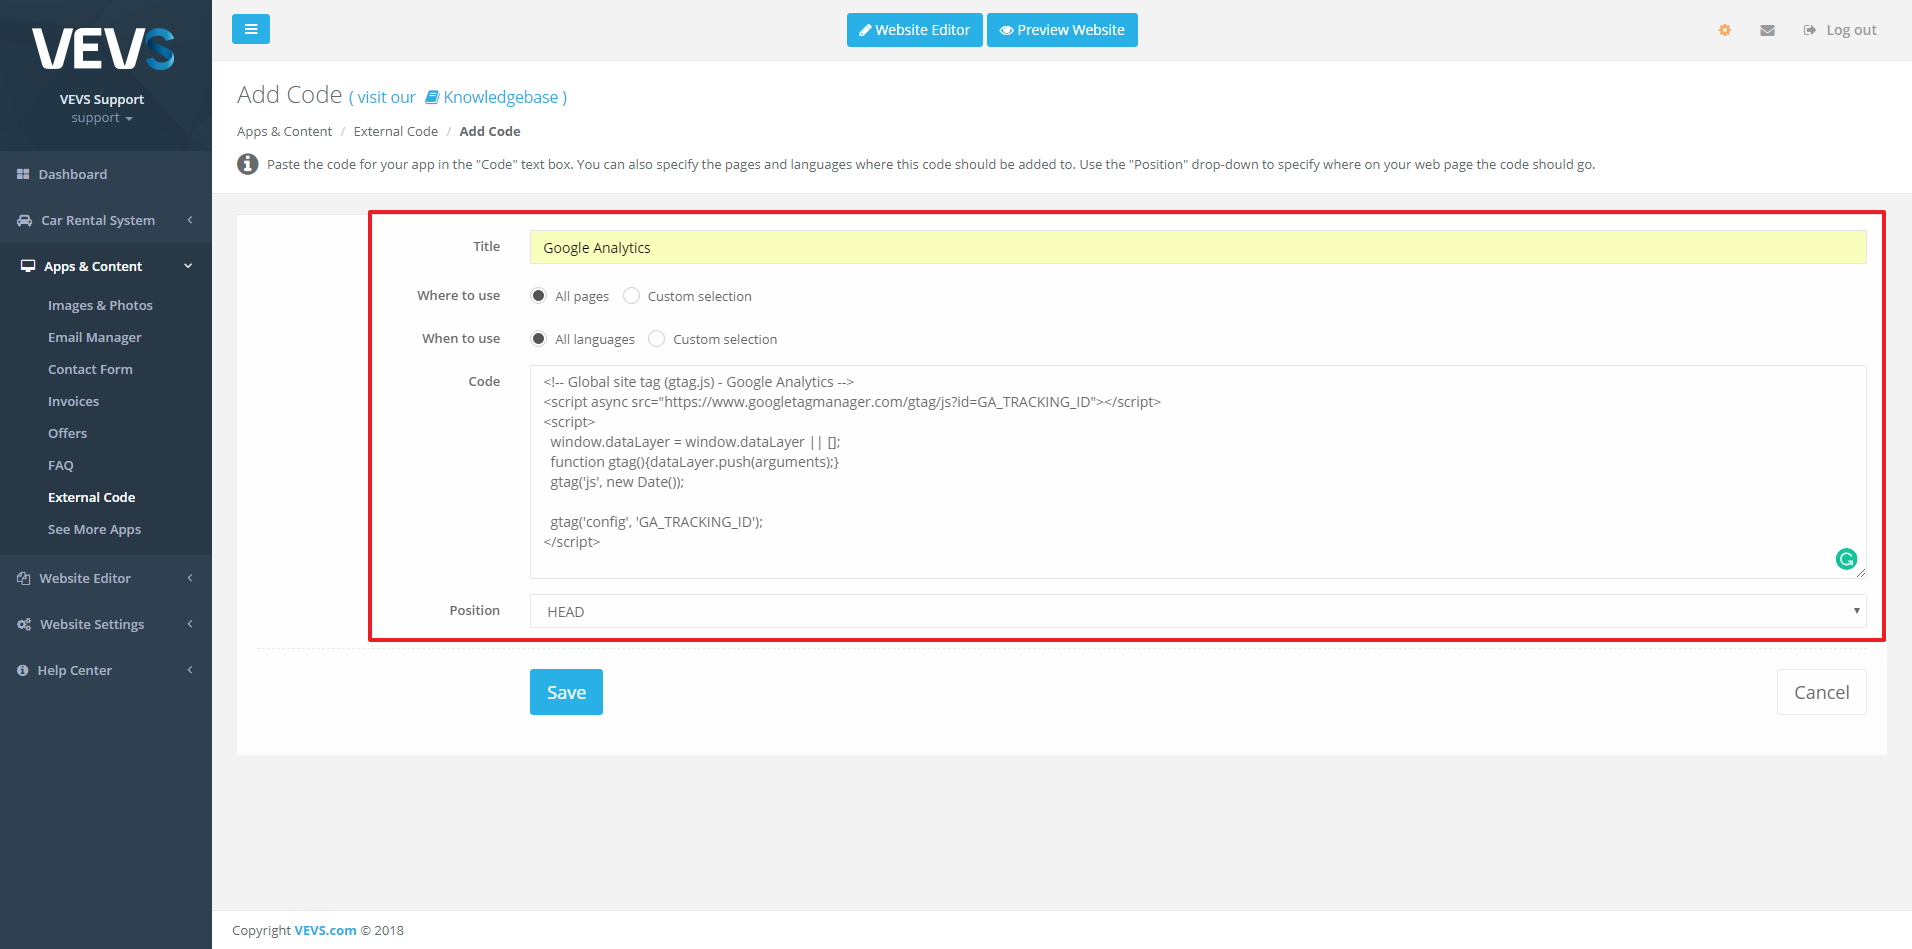The height and width of the screenshot is (949, 1912).
Task: Click the Grammarly icon in the code box
Action: point(1846,559)
